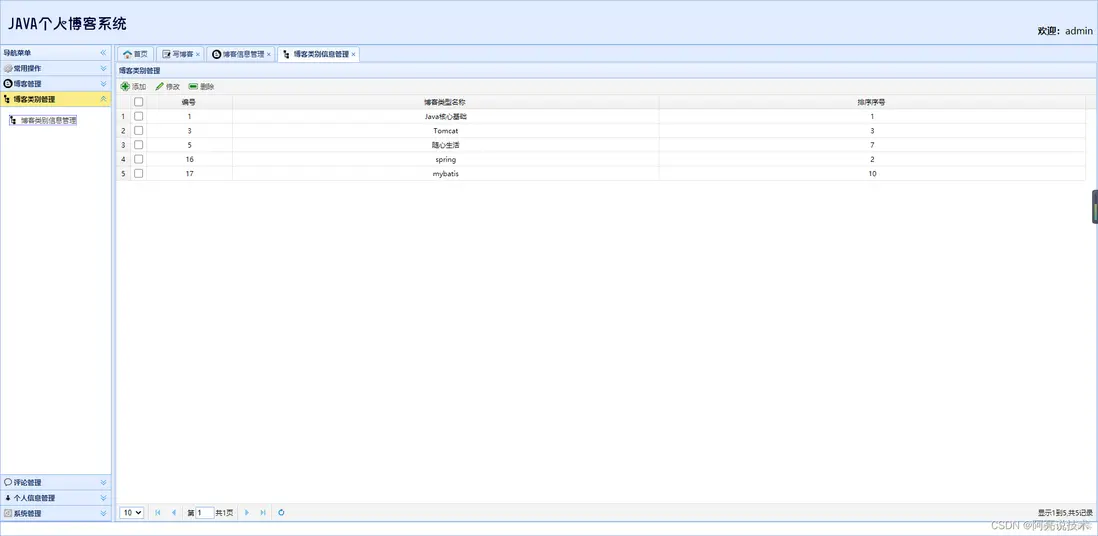The image size is (1098, 536).
Task: Click the speech bubble icon beside 评论管理
Action: pyautogui.click(x=8, y=482)
